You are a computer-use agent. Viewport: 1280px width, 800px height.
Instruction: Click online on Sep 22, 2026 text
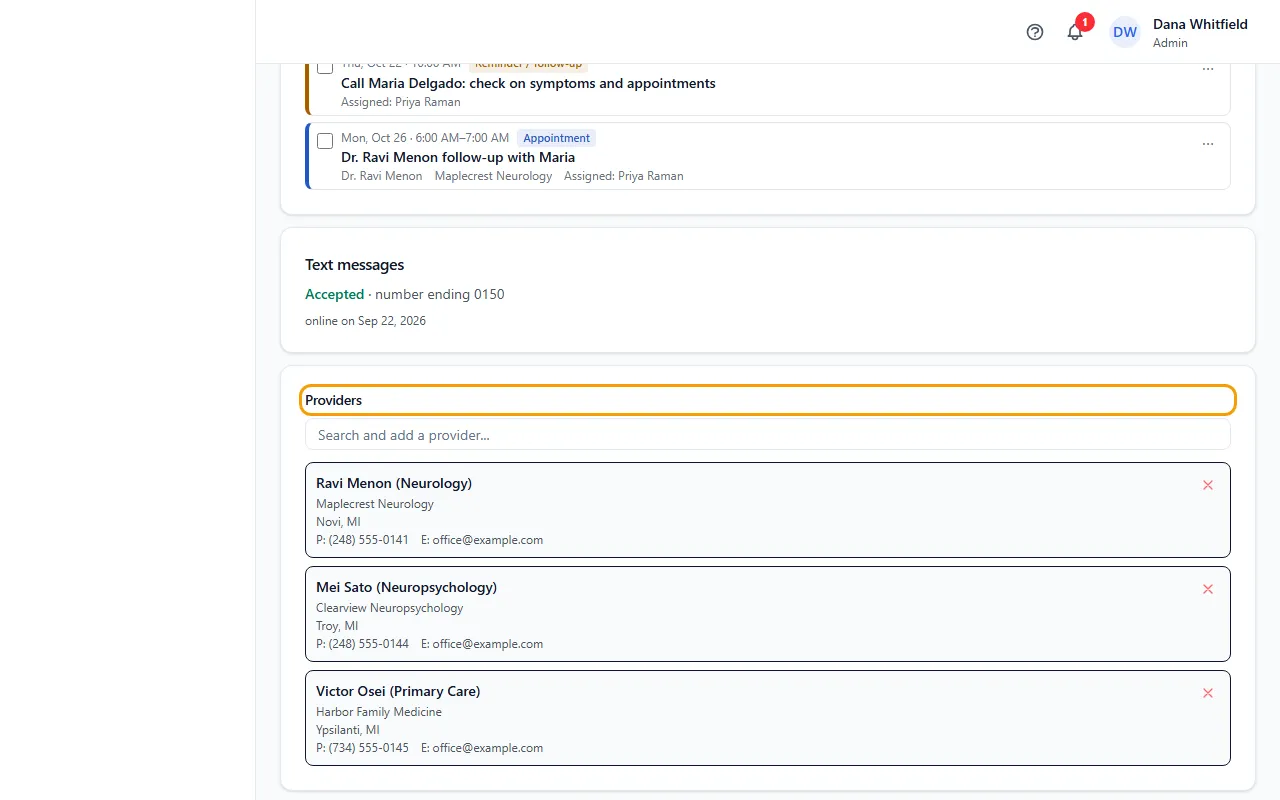pos(365,321)
